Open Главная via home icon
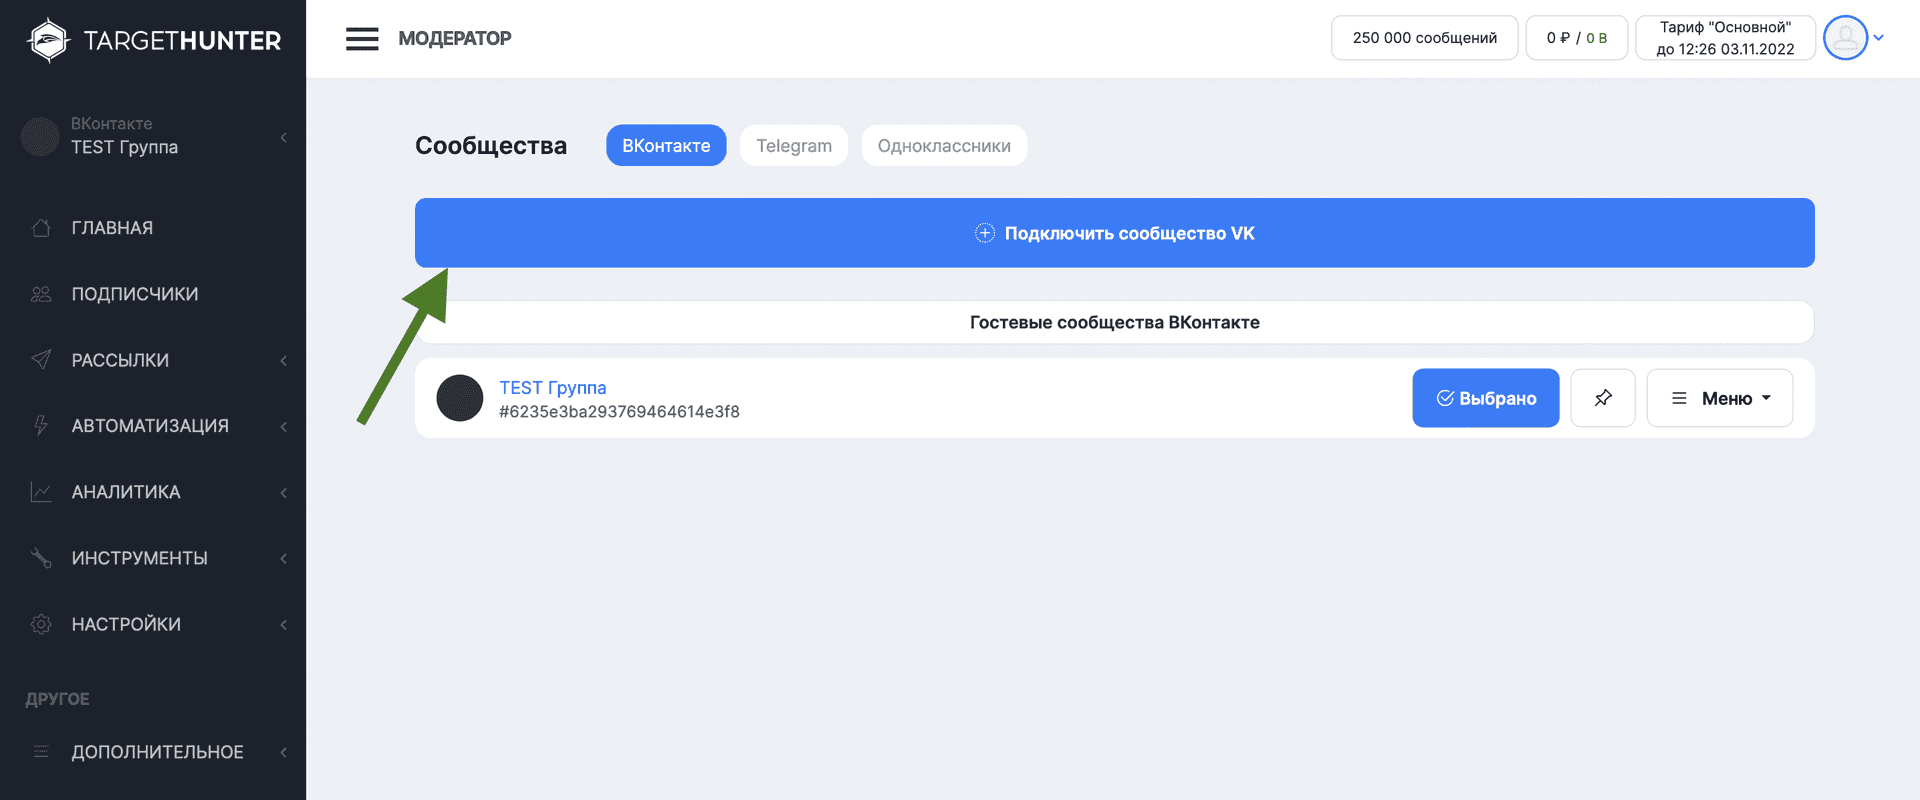 41,228
